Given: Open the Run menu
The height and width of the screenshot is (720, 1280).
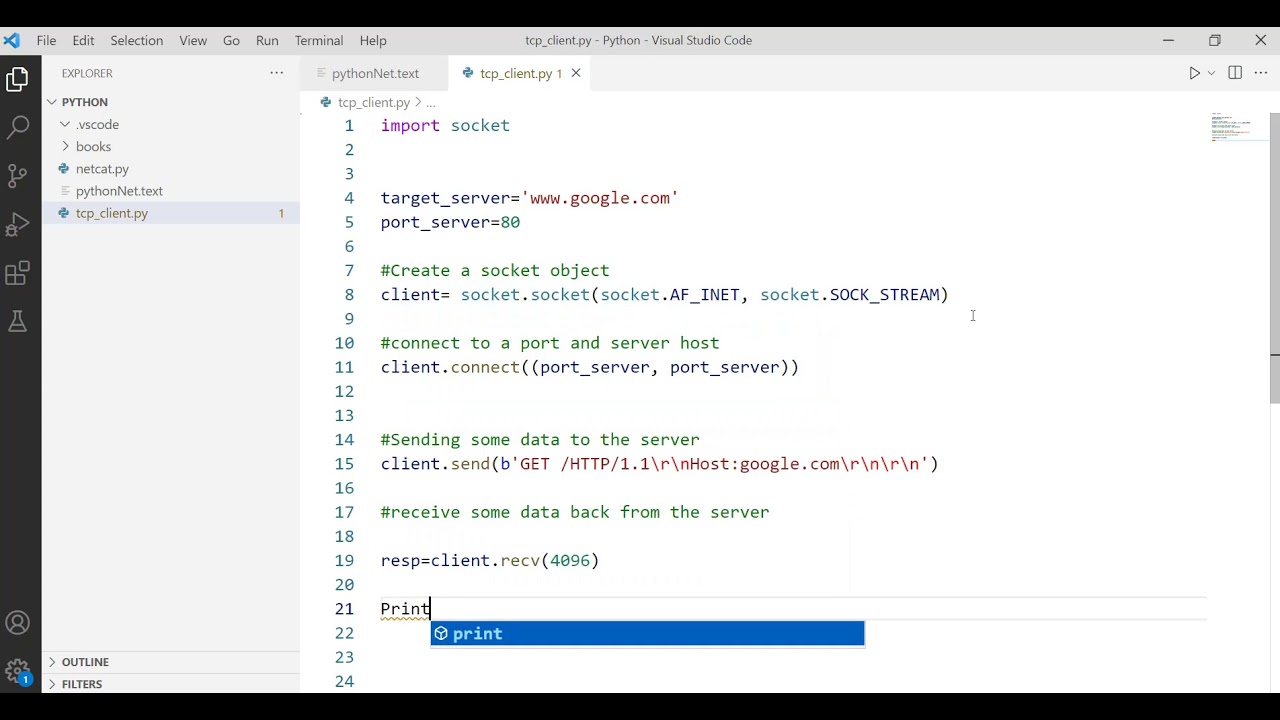Looking at the screenshot, I should 267,40.
